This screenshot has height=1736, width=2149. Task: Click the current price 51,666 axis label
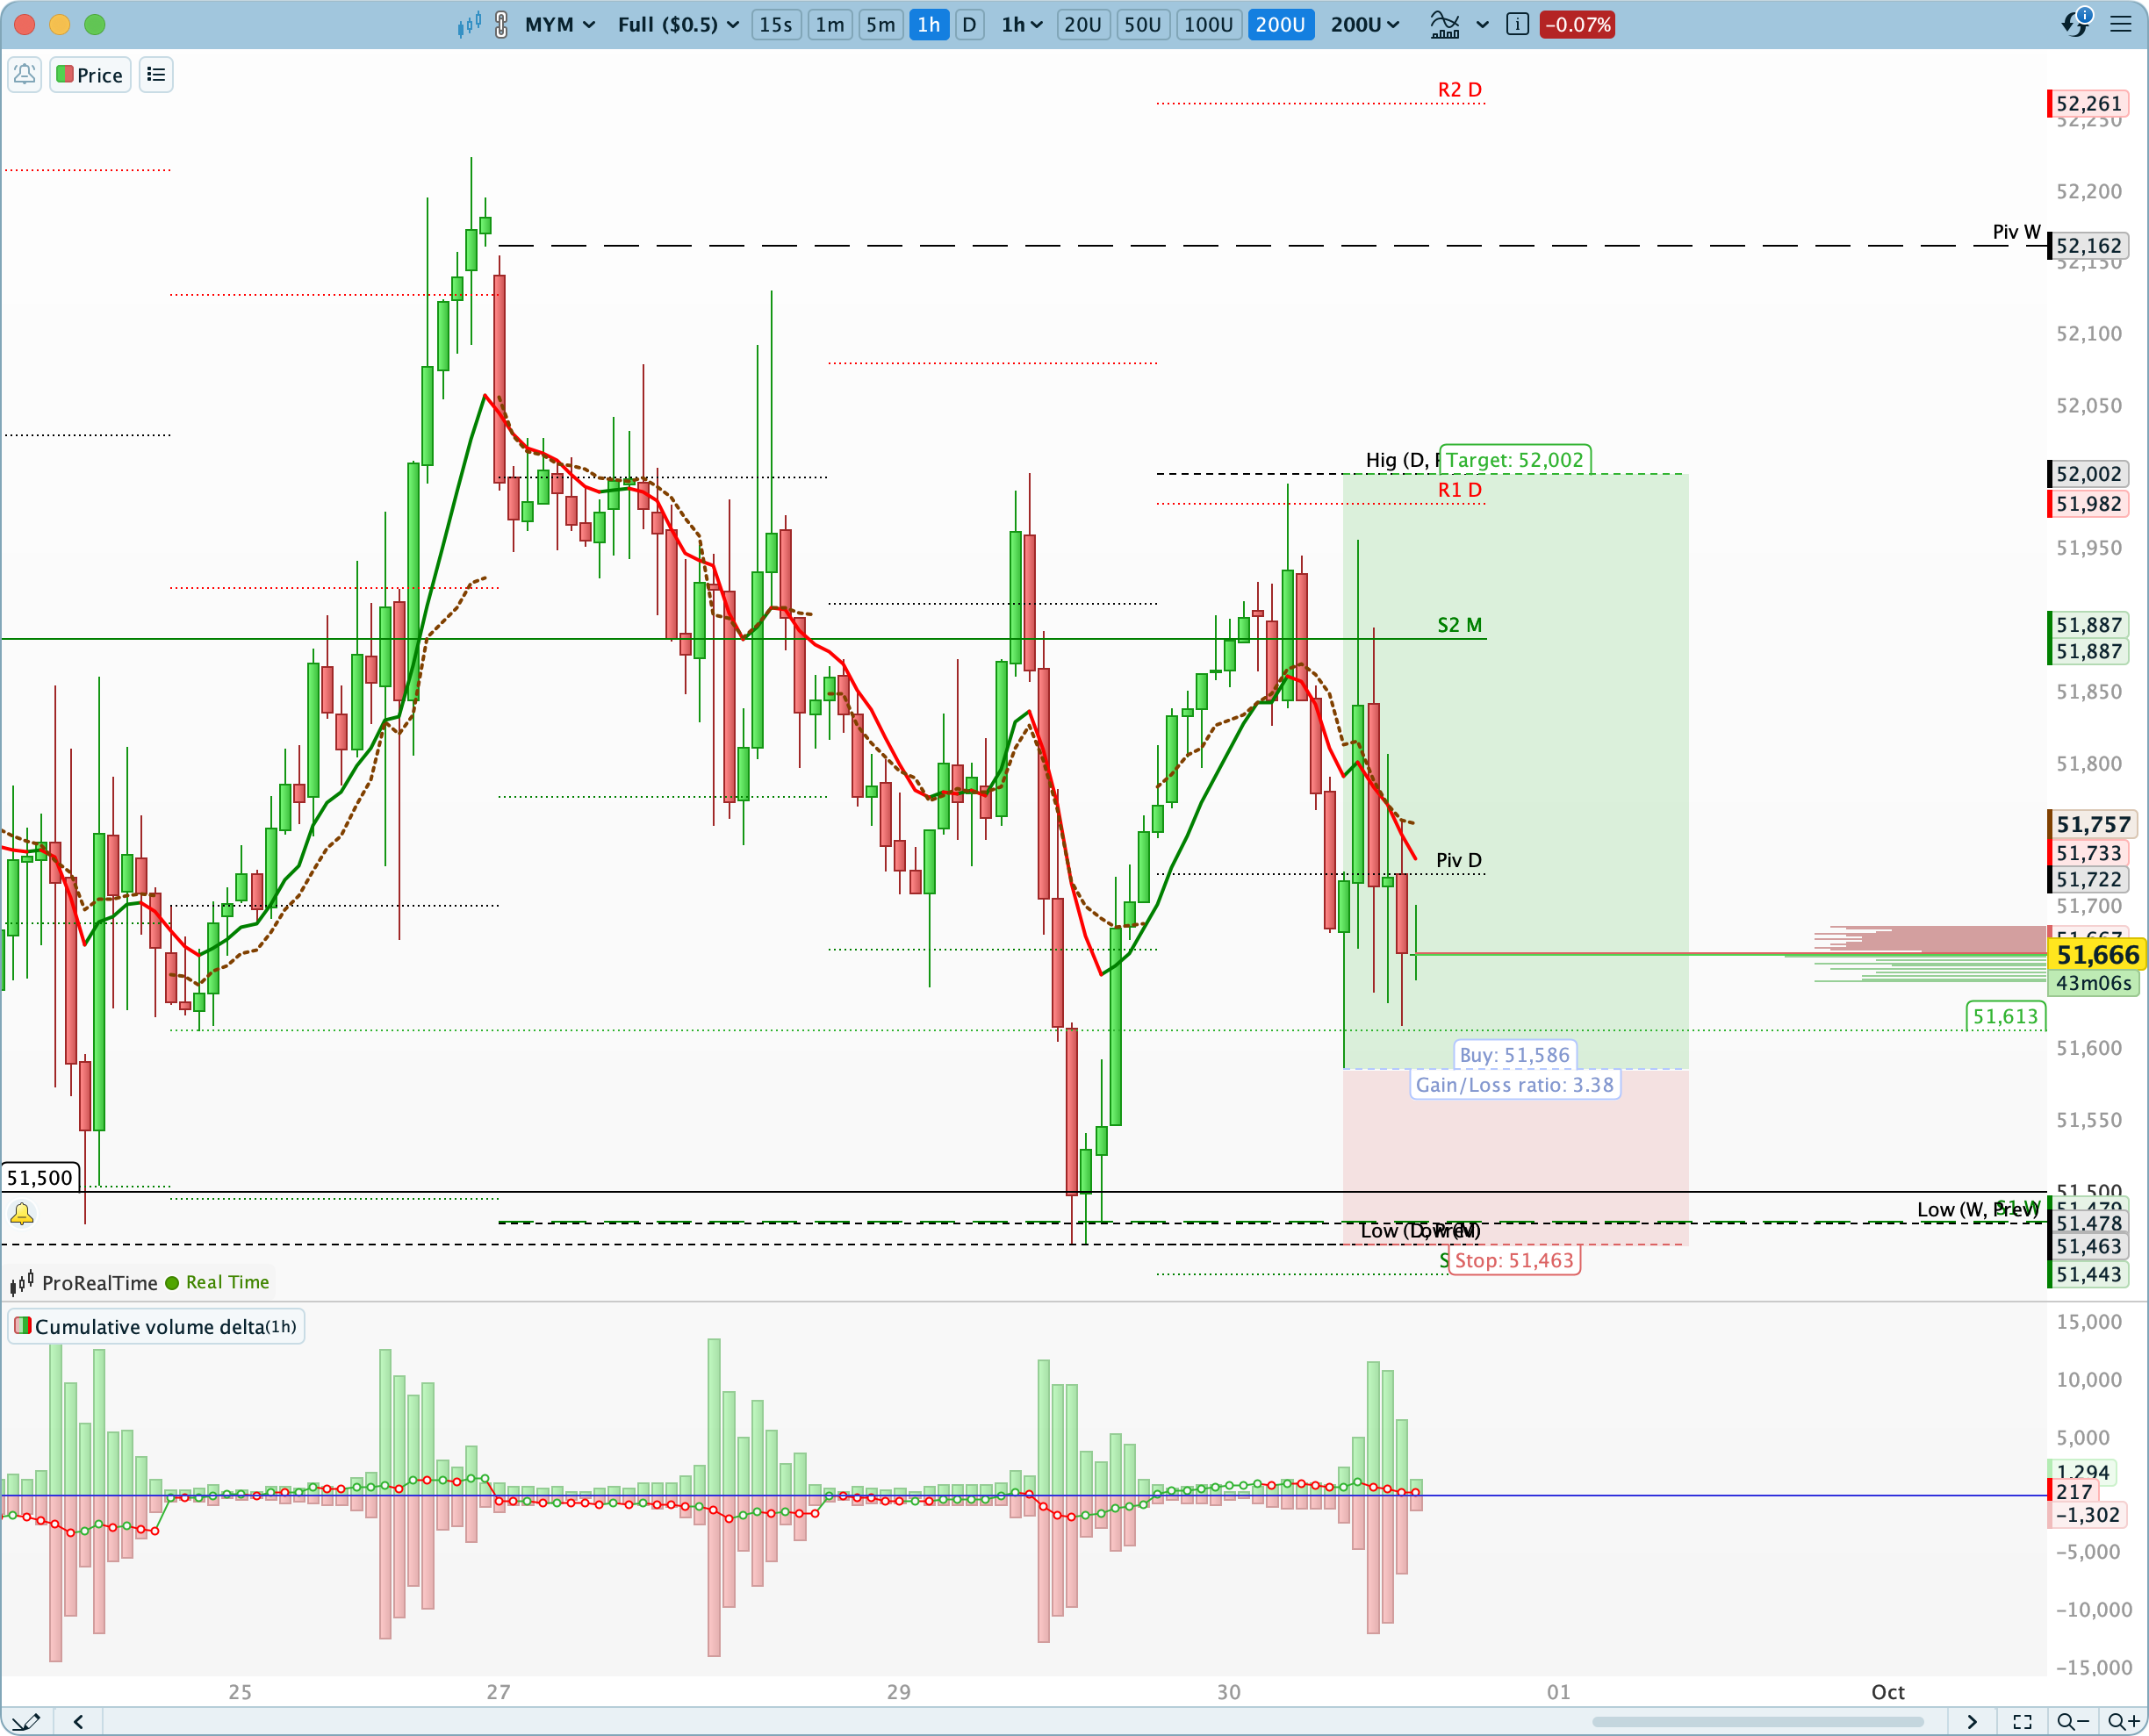2096,954
